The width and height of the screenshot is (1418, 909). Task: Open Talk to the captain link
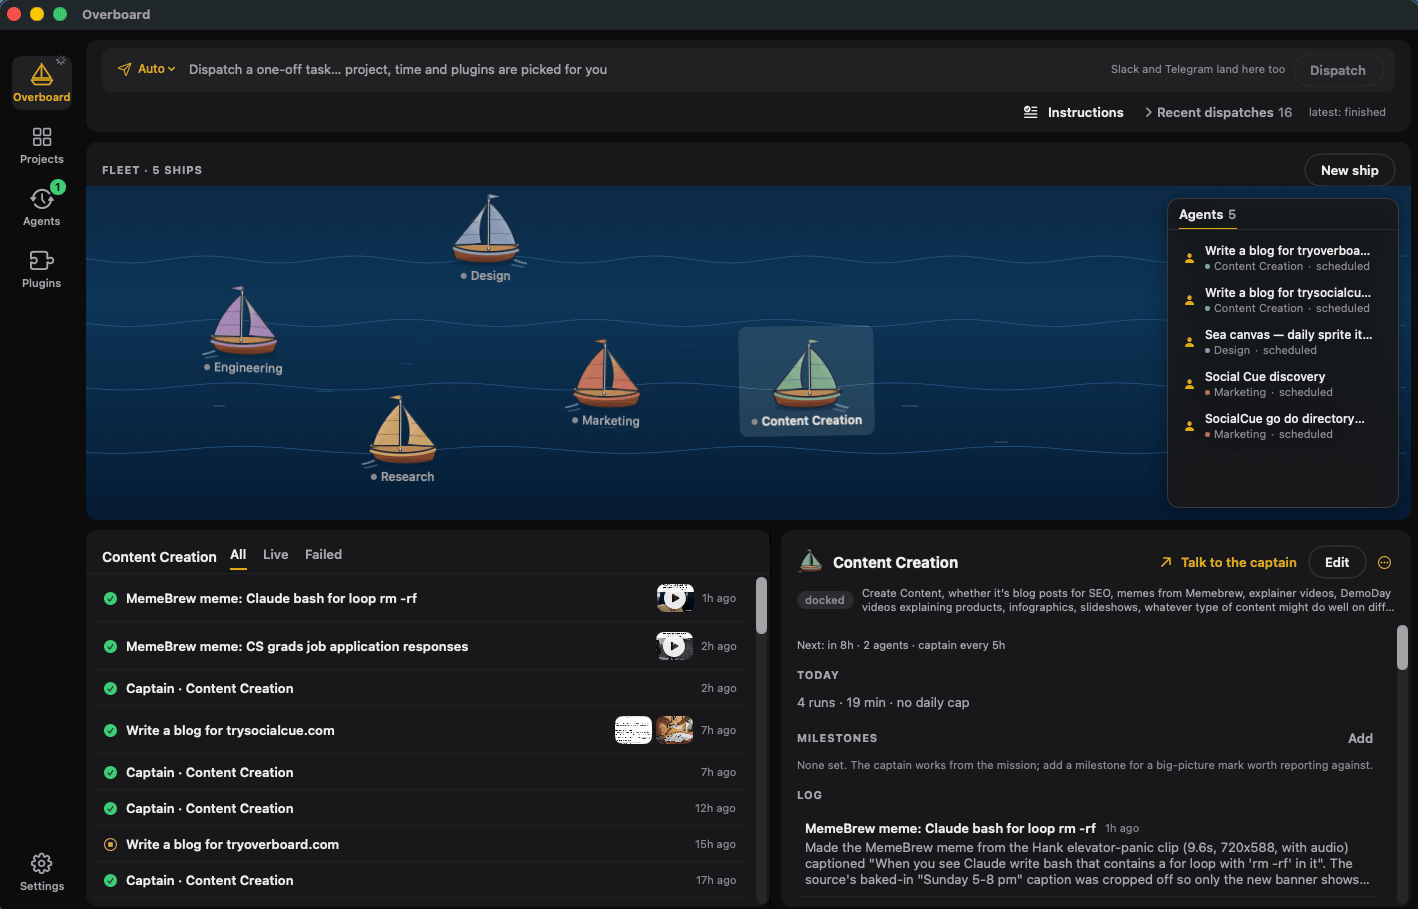point(1228,562)
